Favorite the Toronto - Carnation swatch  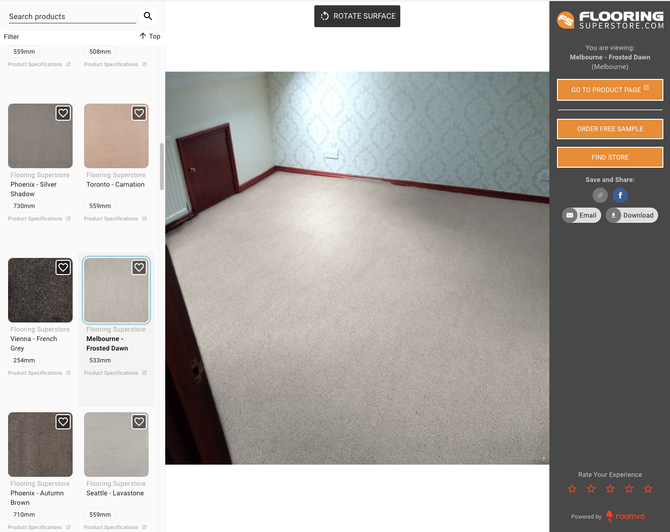pos(139,113)
